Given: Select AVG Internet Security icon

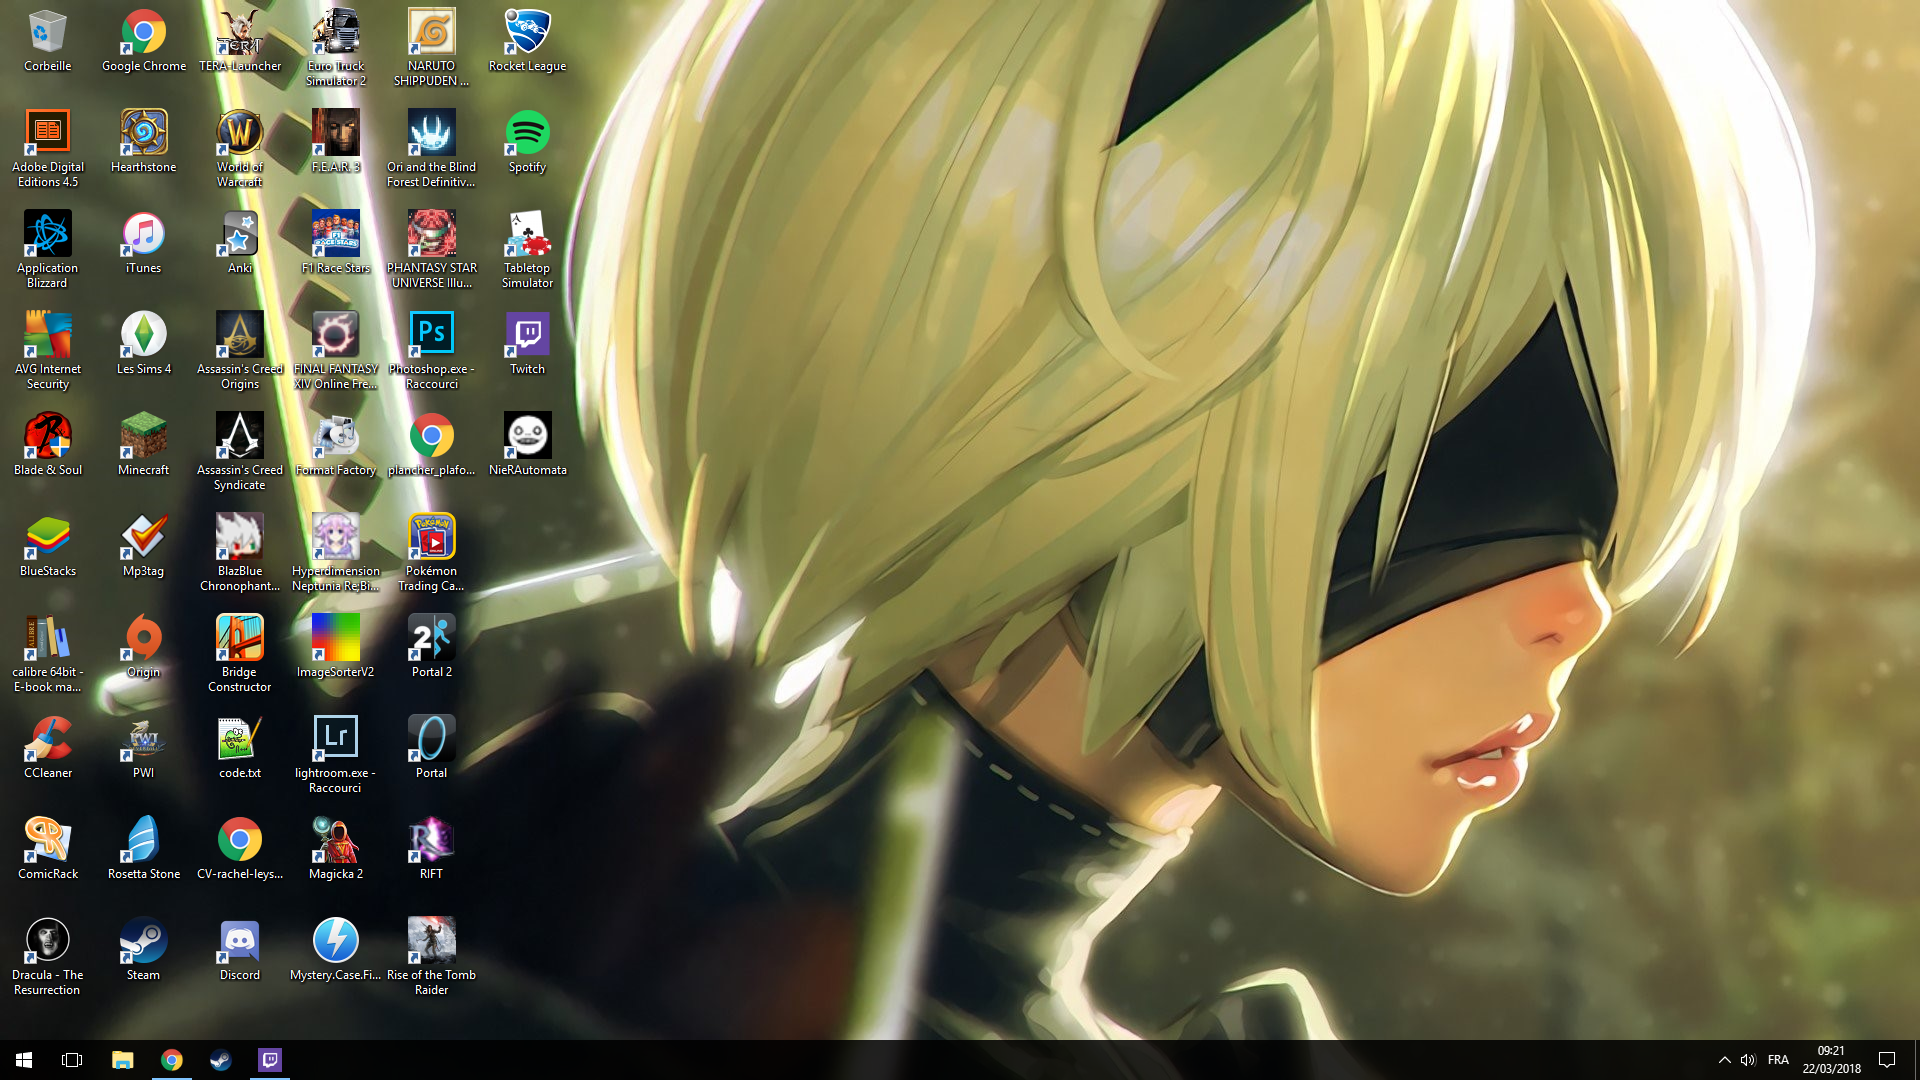Looking at the screenshot, I should coord(47,351).
